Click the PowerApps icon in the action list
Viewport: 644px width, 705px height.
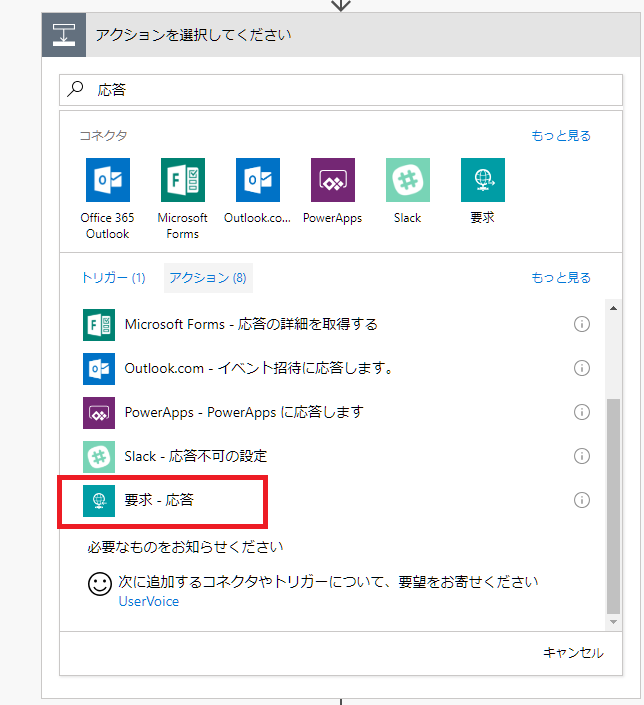point(99,413)
